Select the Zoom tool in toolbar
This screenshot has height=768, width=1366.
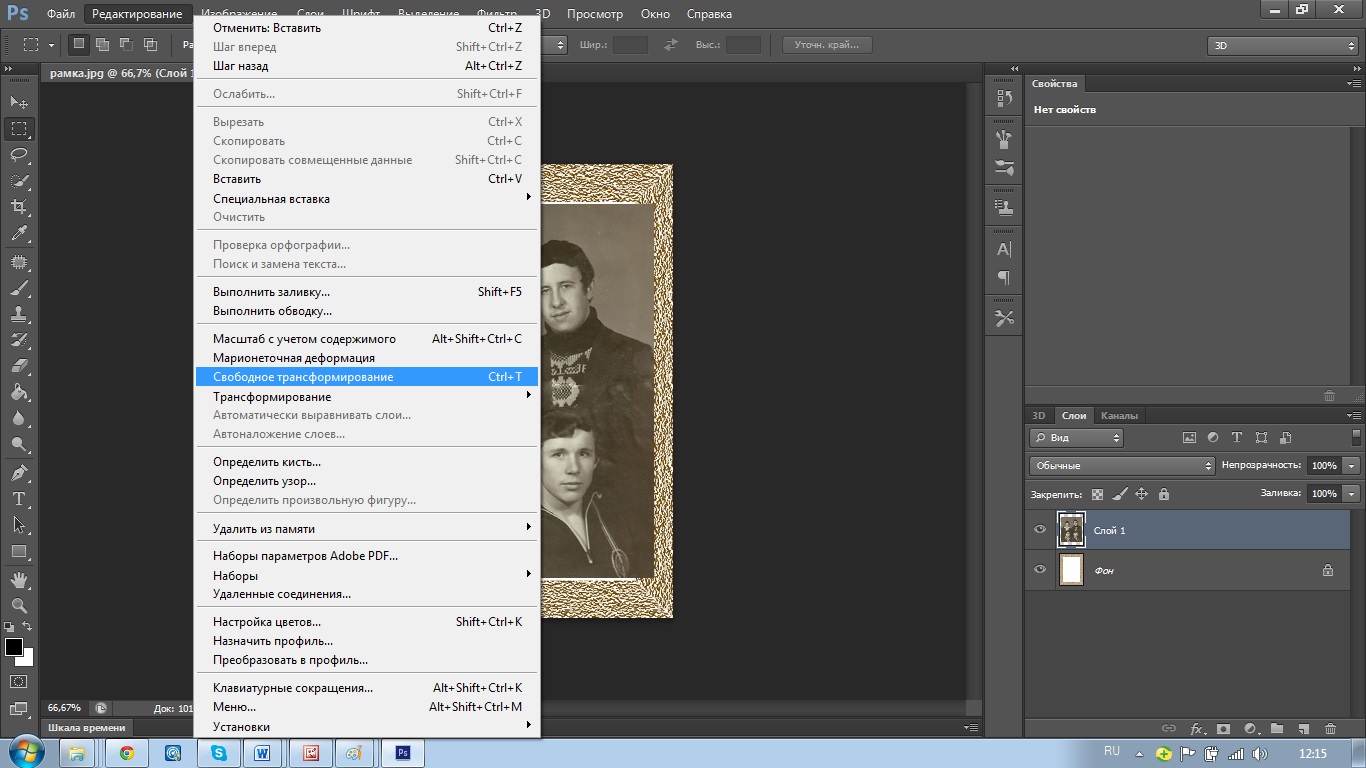click(x=19, y=606)
